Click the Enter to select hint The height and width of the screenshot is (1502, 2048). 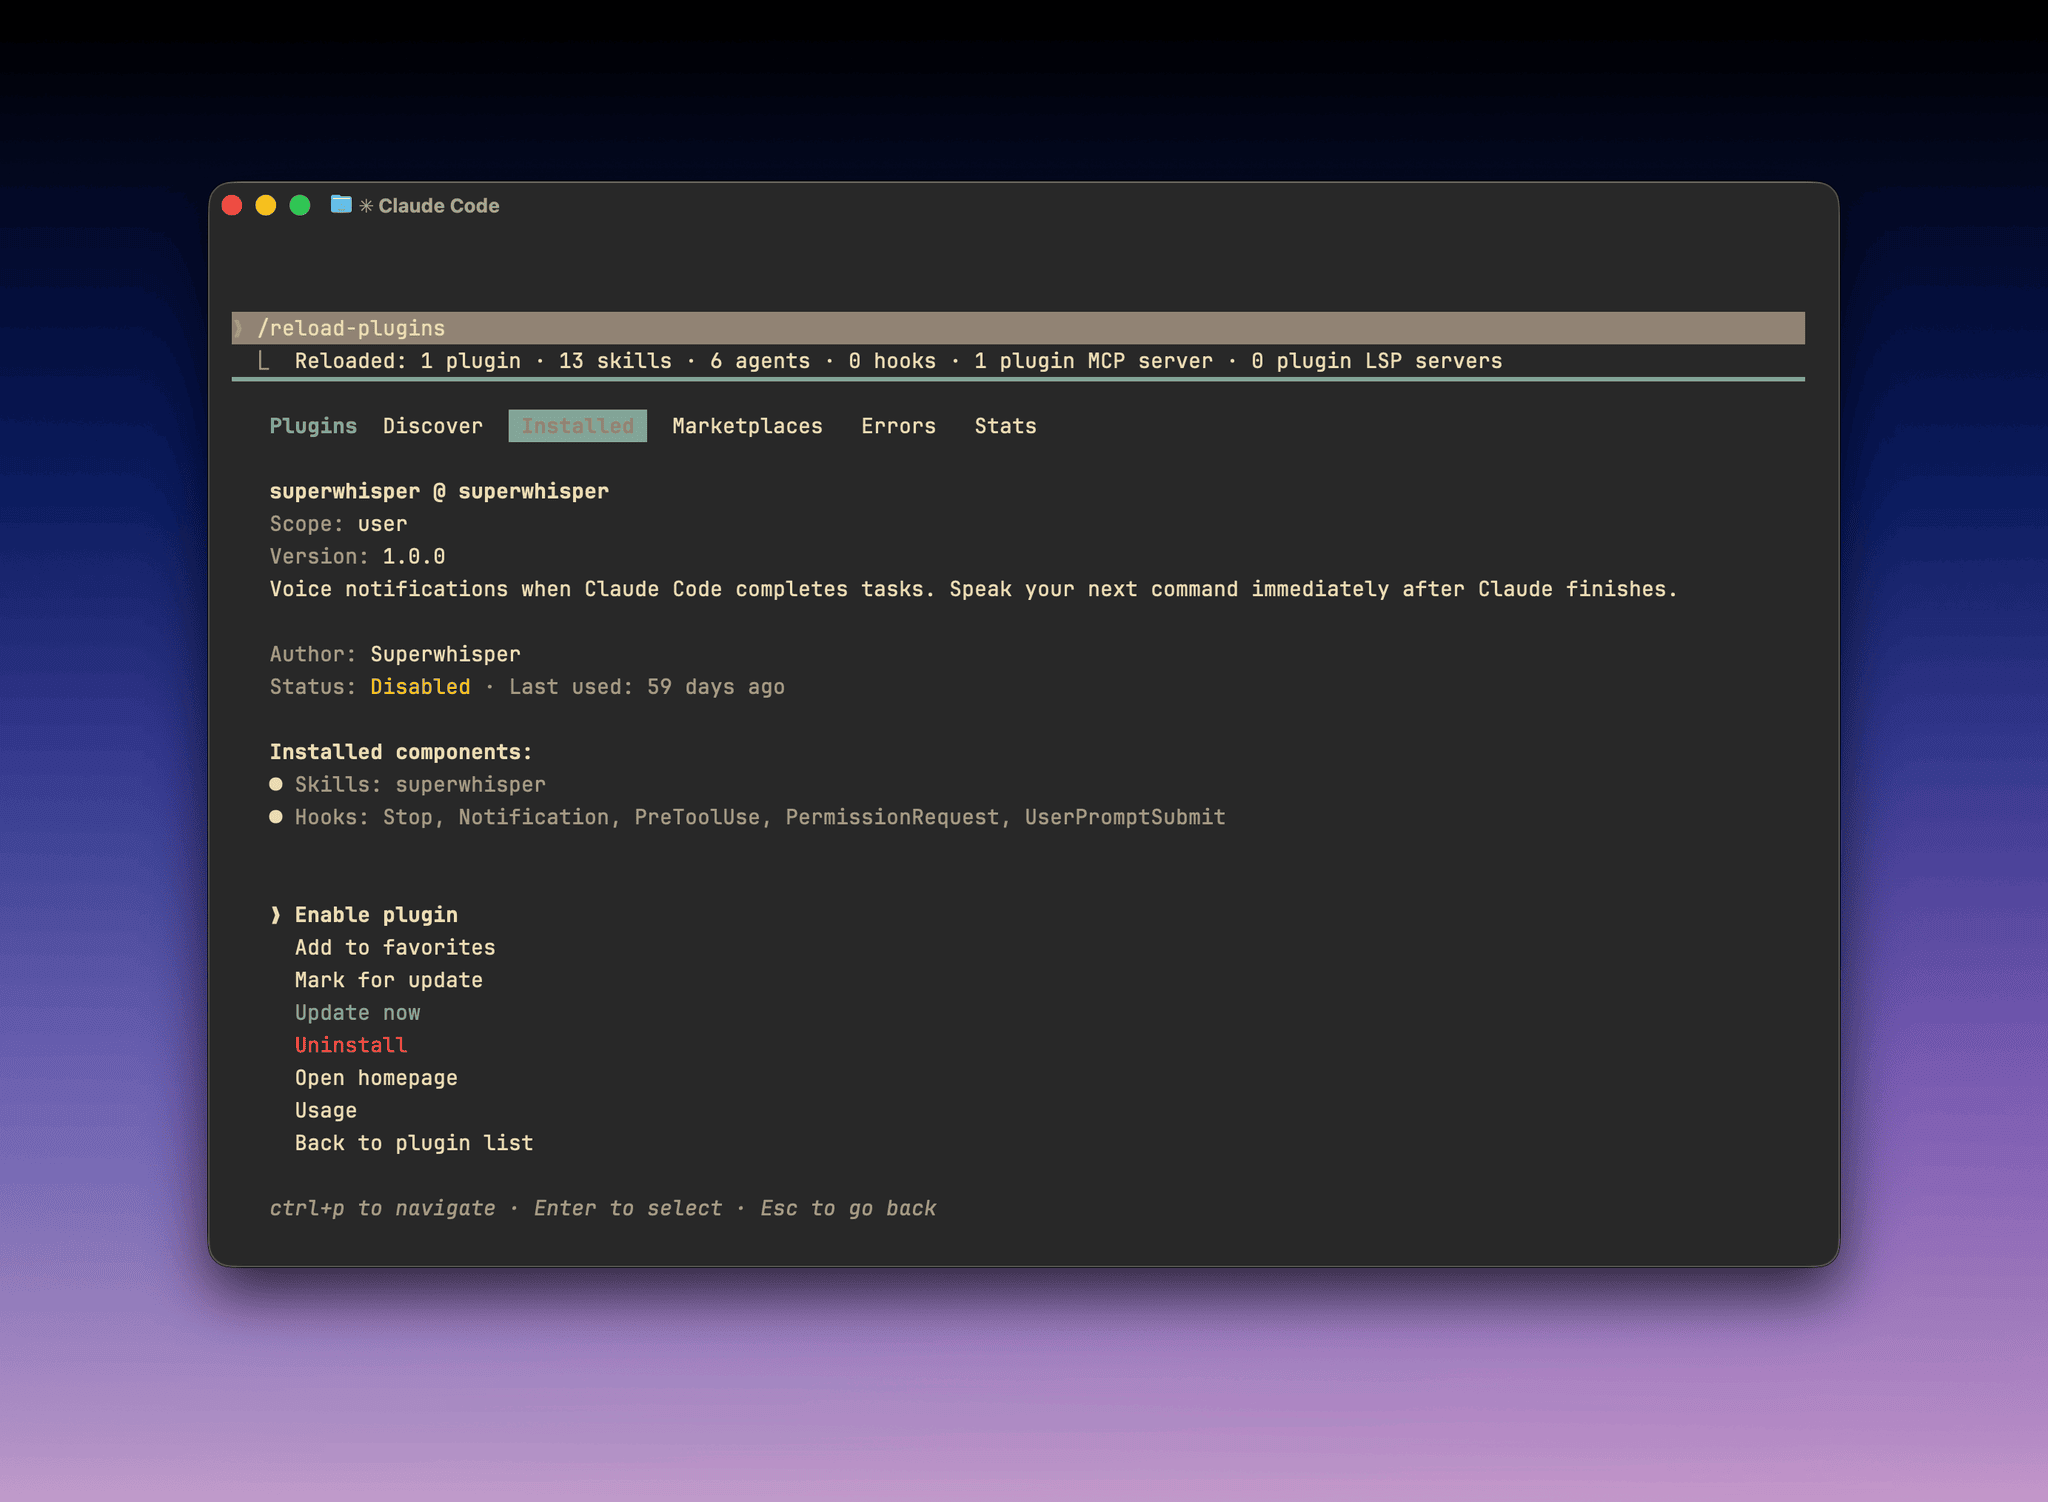(628, 1208)
